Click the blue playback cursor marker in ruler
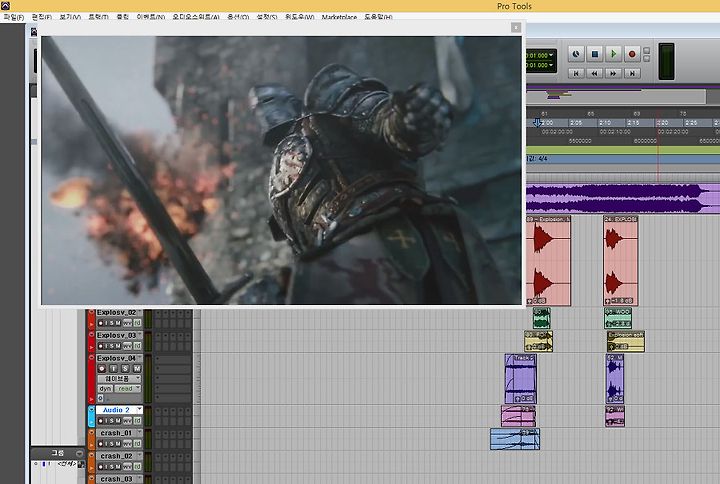The width and height of the screenshot is (720, 484). 537,123
